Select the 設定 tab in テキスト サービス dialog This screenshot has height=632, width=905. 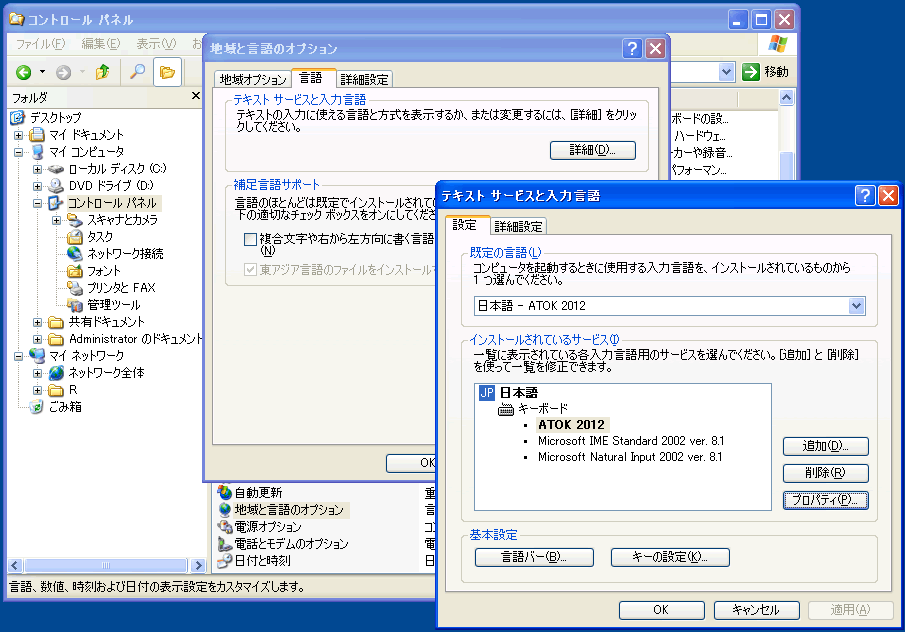click(465, 225)
